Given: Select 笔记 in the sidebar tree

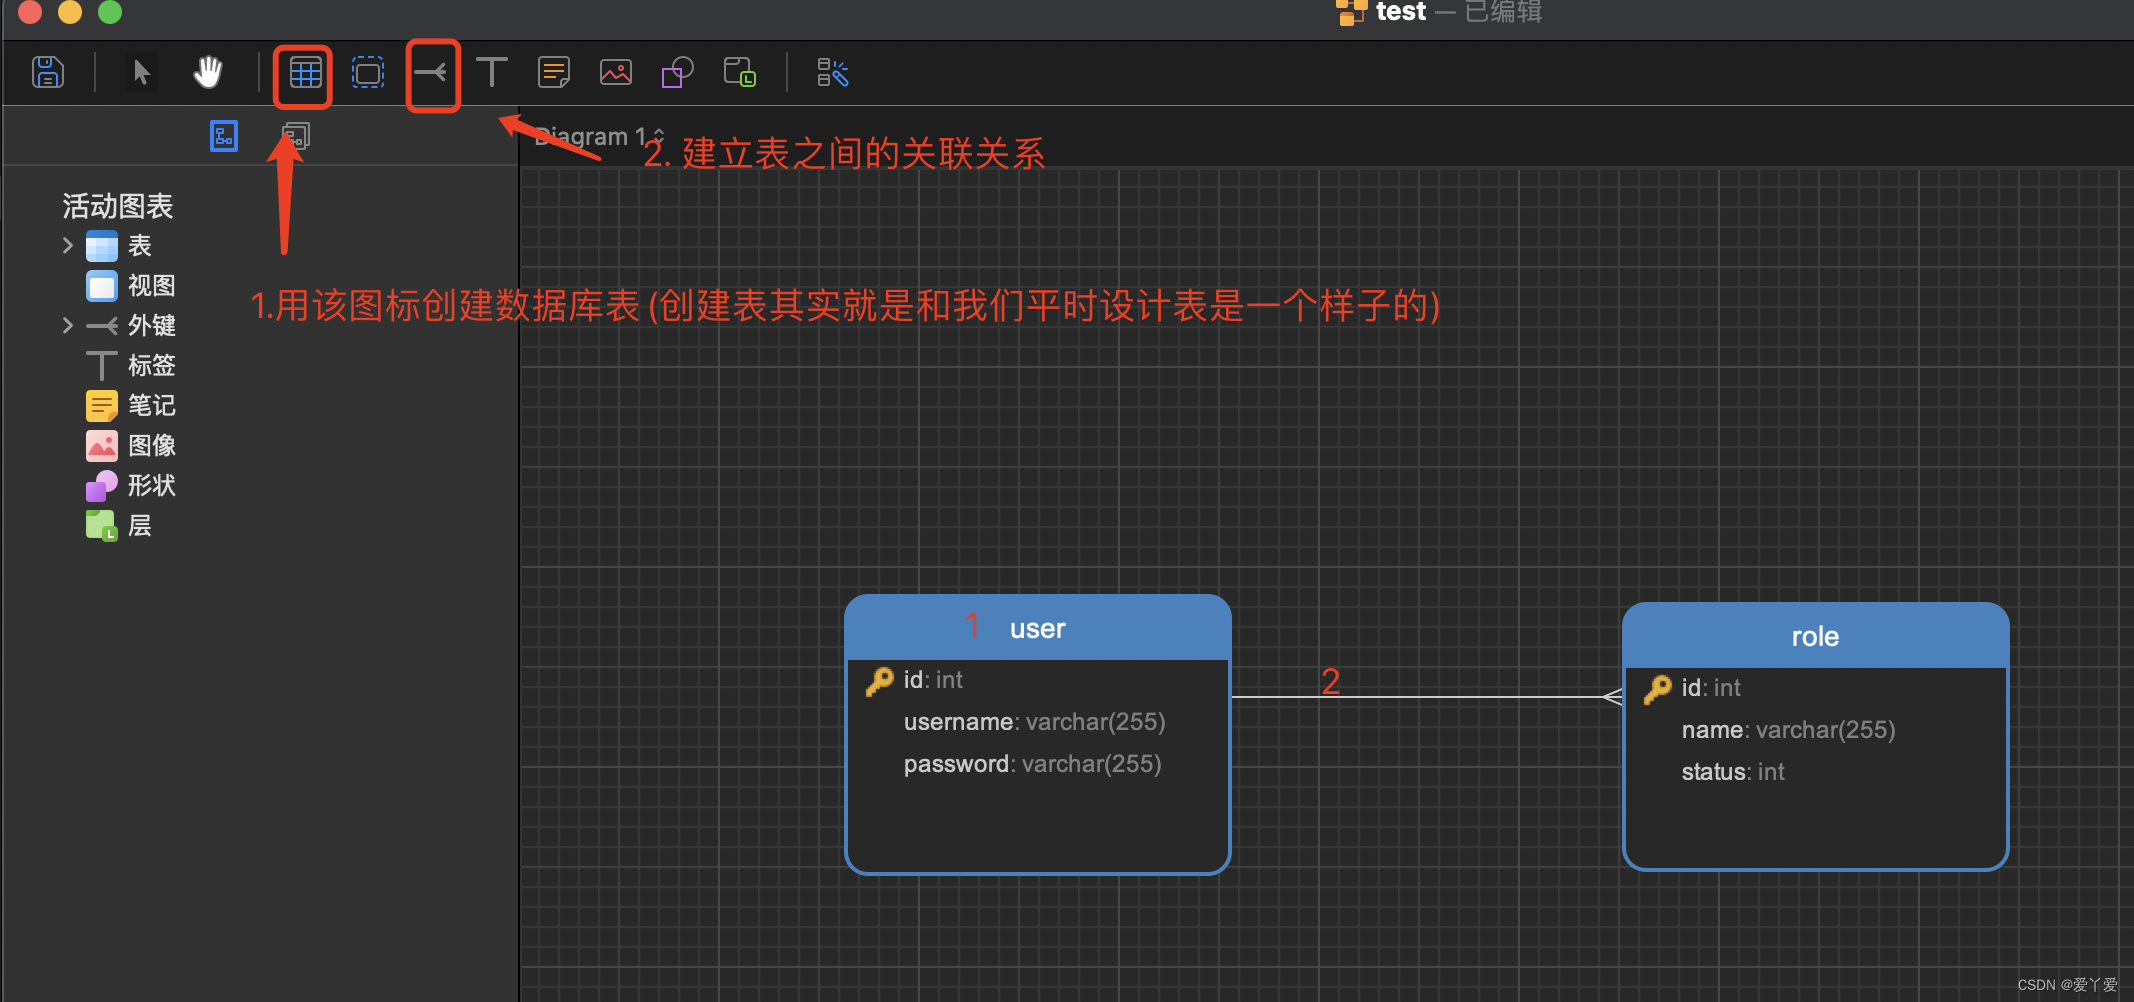Looking at the screenshot, I should point(152,405).
